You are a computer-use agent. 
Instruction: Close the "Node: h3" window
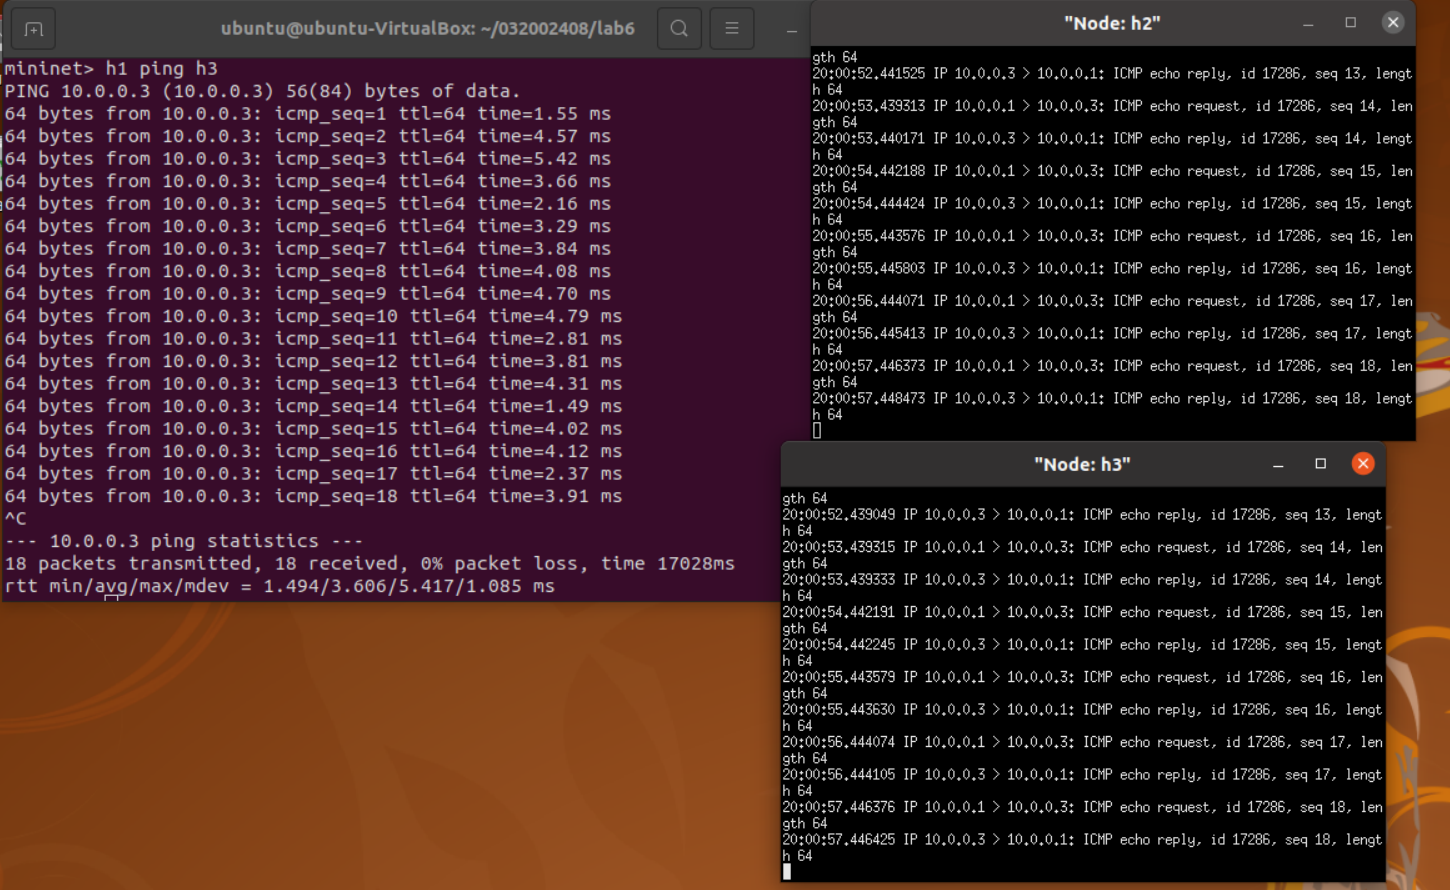tap(1363, 463)
